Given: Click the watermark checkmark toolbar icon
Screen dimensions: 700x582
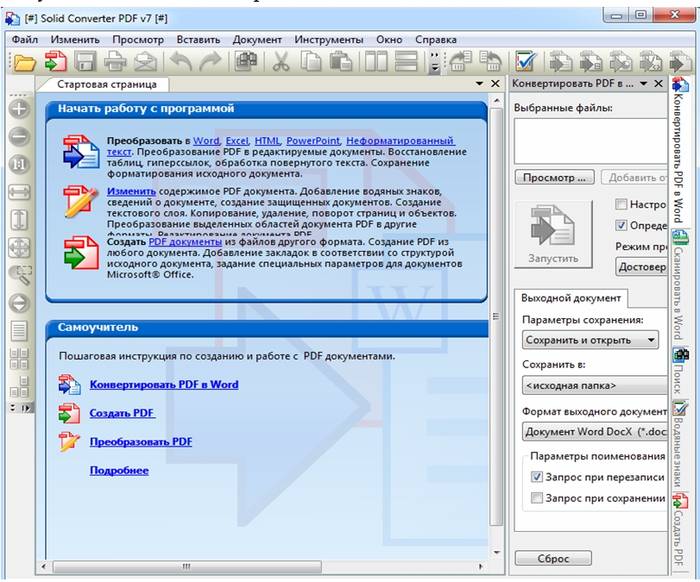Looking at the screenshot, I should coord(526,61).
